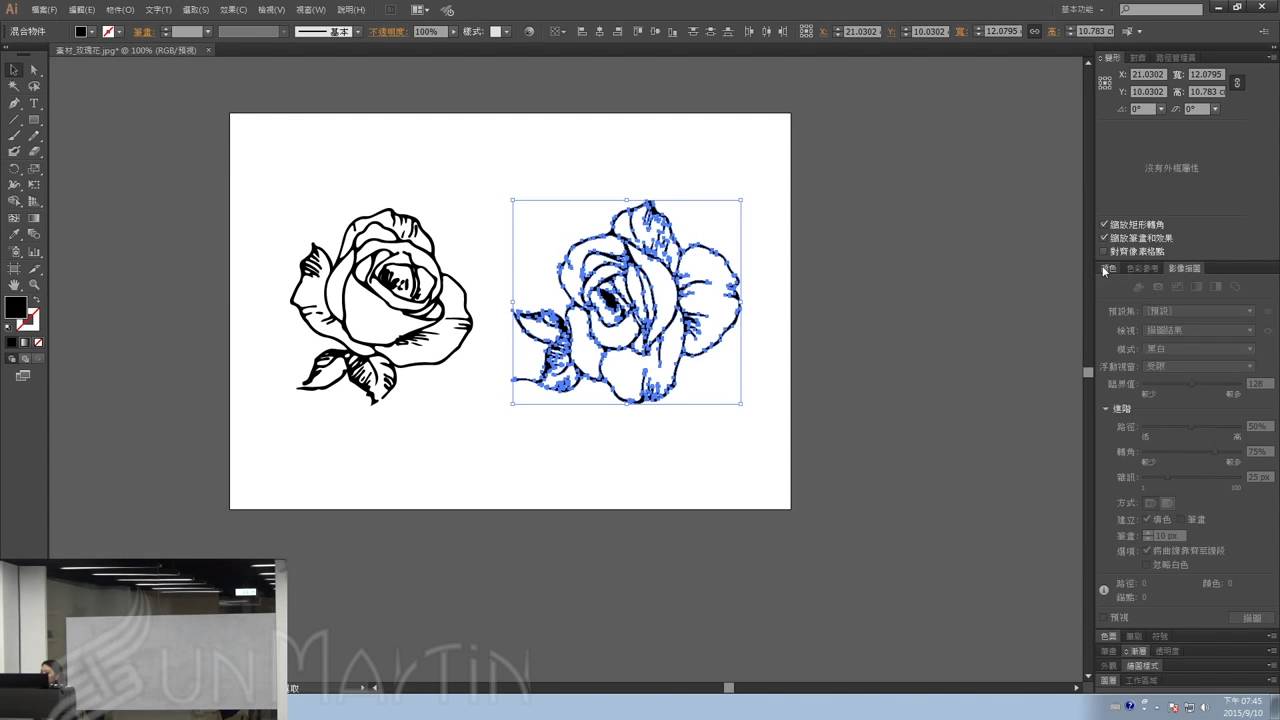
Task: Select the Eraser tool
Action: click(x=34, y=152)
